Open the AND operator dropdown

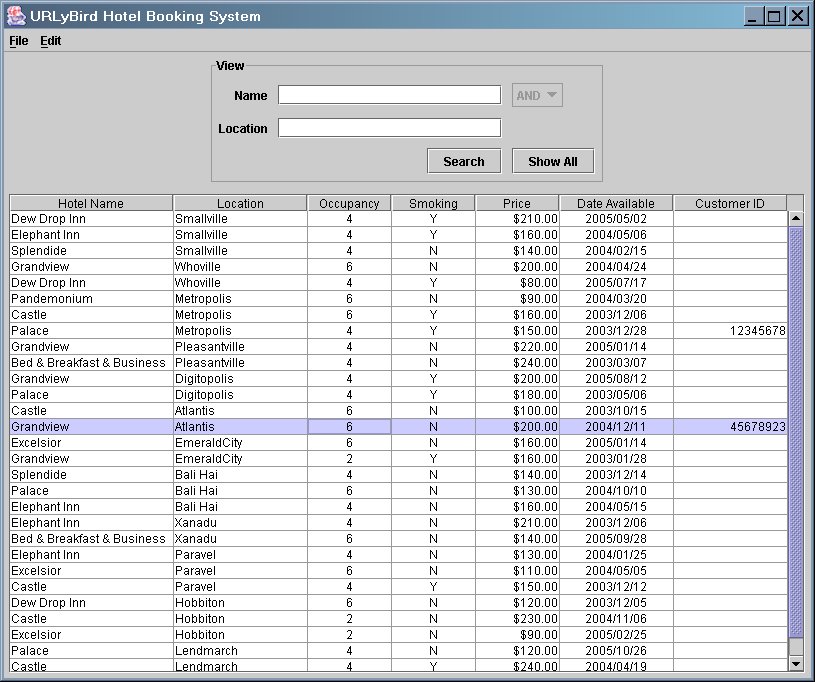537,95
